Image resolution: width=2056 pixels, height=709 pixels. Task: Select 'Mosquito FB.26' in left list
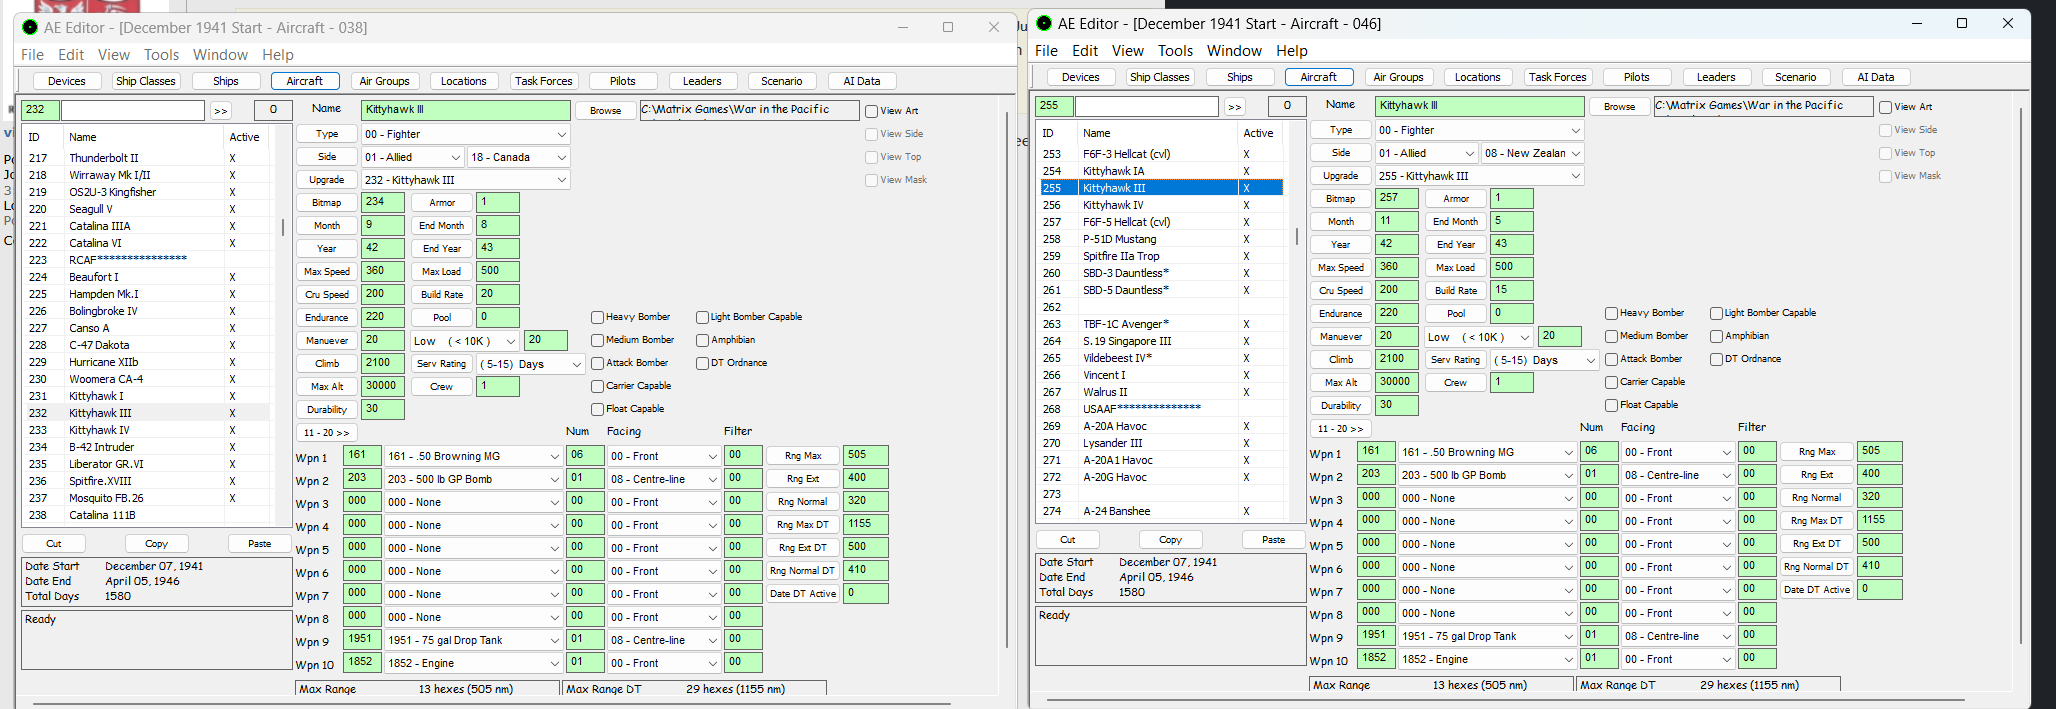pos(147,498)
